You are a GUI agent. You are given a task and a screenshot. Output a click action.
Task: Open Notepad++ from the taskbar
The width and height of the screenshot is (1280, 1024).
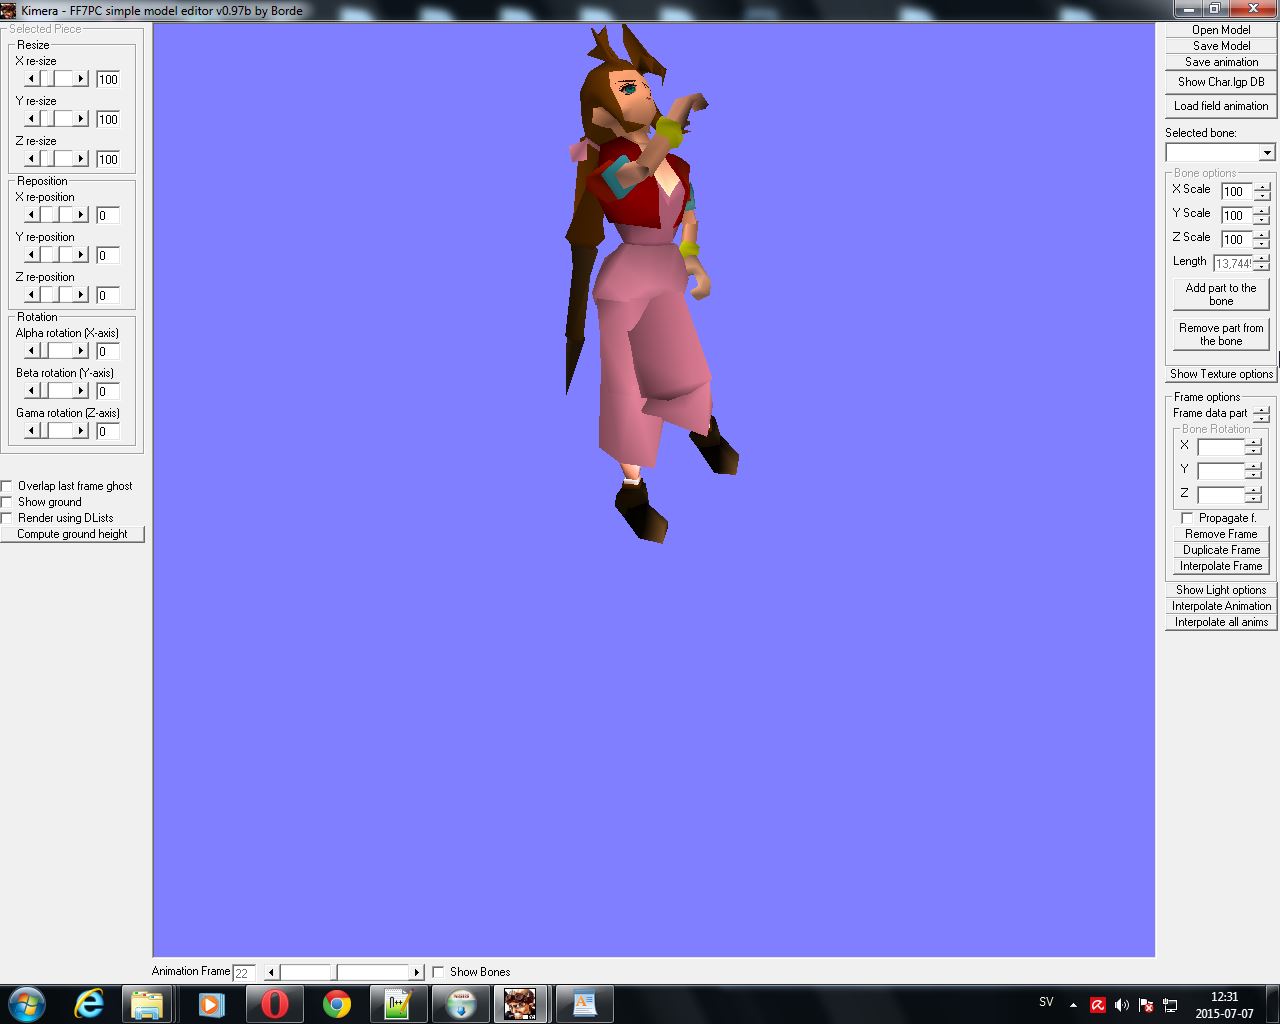(x=398, y=1004)
